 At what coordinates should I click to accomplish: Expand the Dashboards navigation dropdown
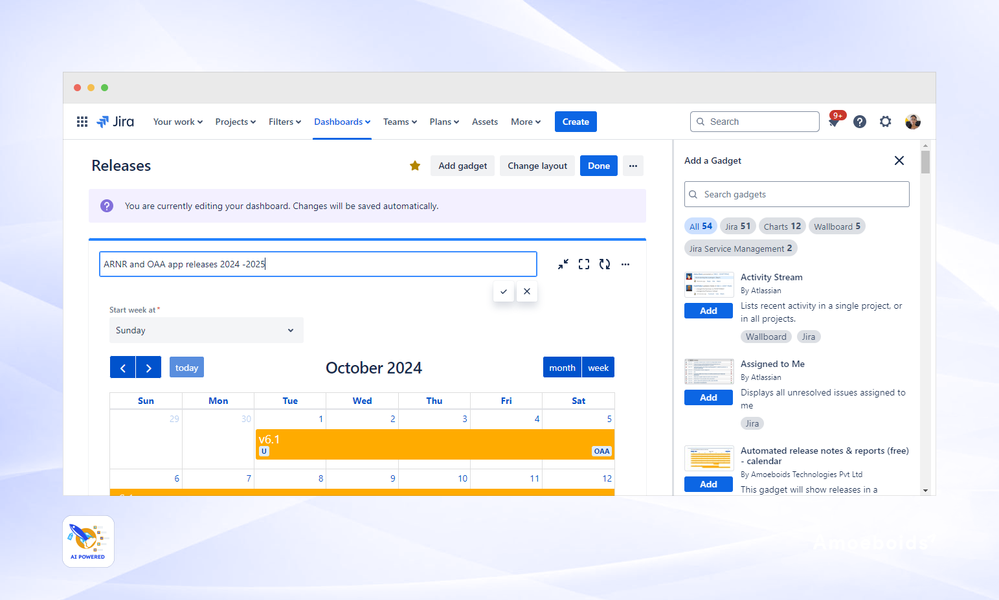click(x=342, y=121)
